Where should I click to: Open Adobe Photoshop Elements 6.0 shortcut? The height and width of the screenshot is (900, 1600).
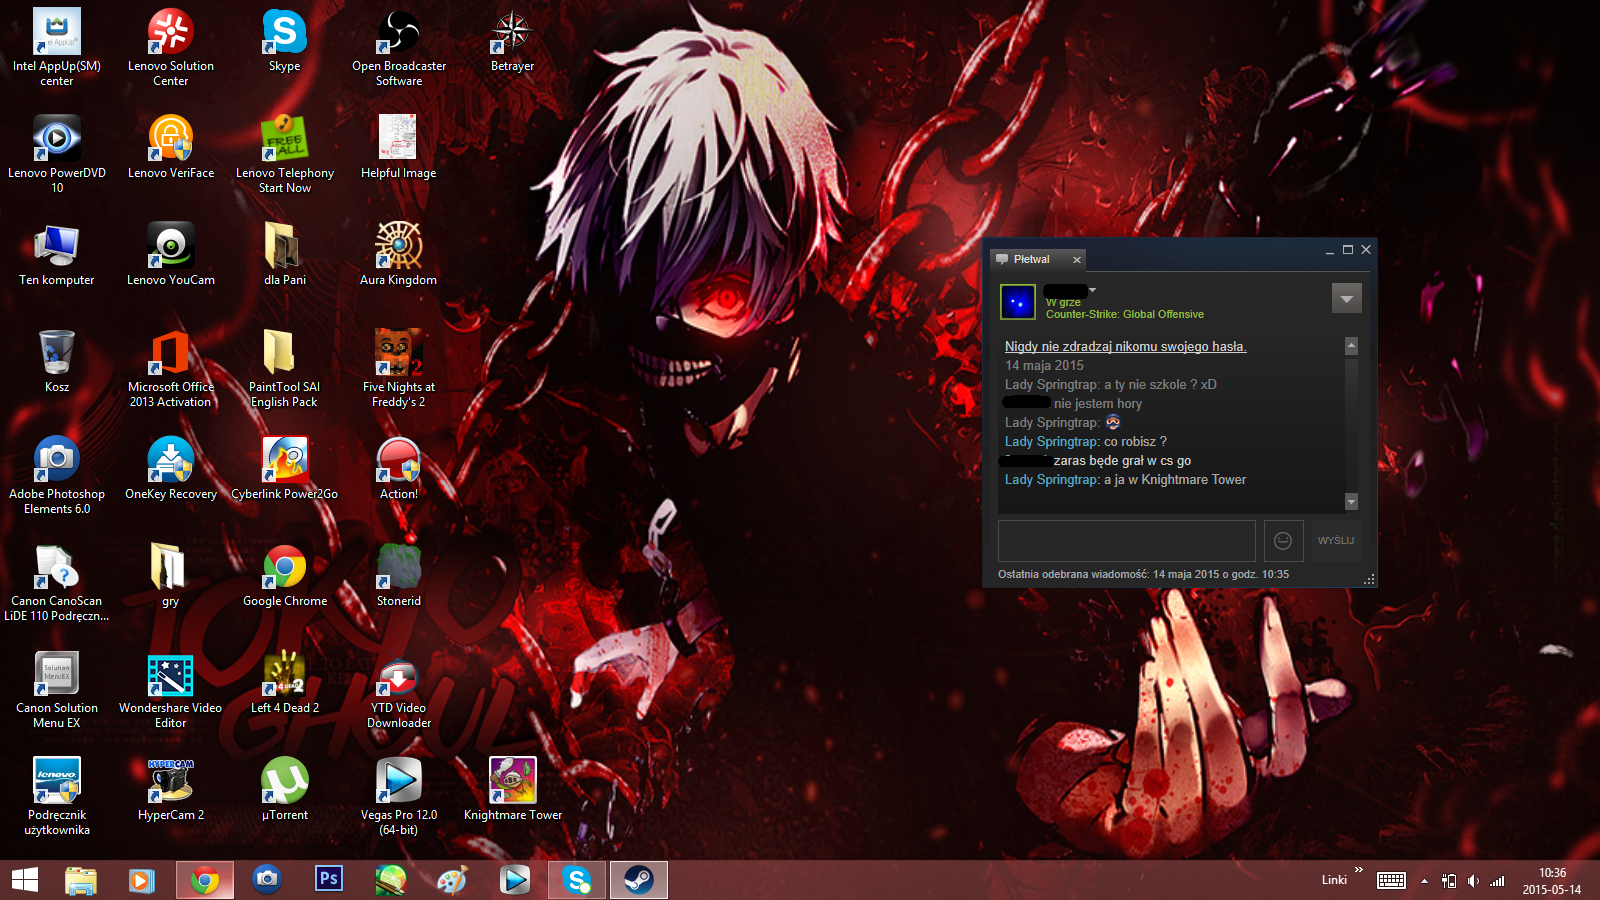click(x=57, y=476)
